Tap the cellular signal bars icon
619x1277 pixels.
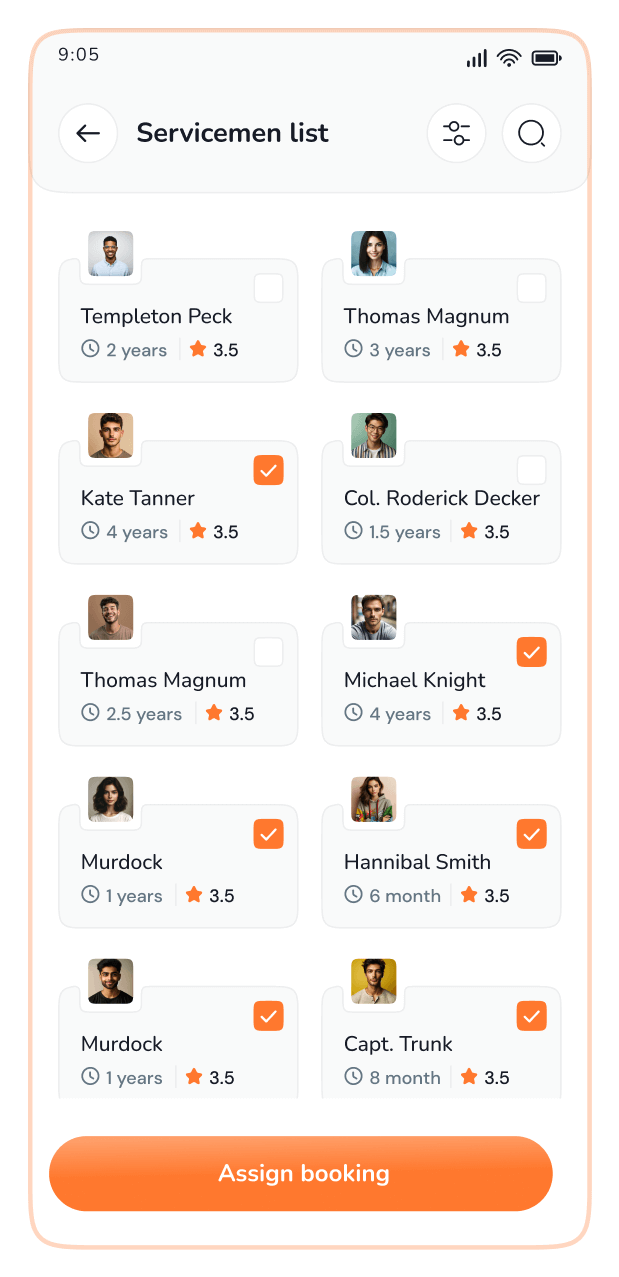[477, 58]
